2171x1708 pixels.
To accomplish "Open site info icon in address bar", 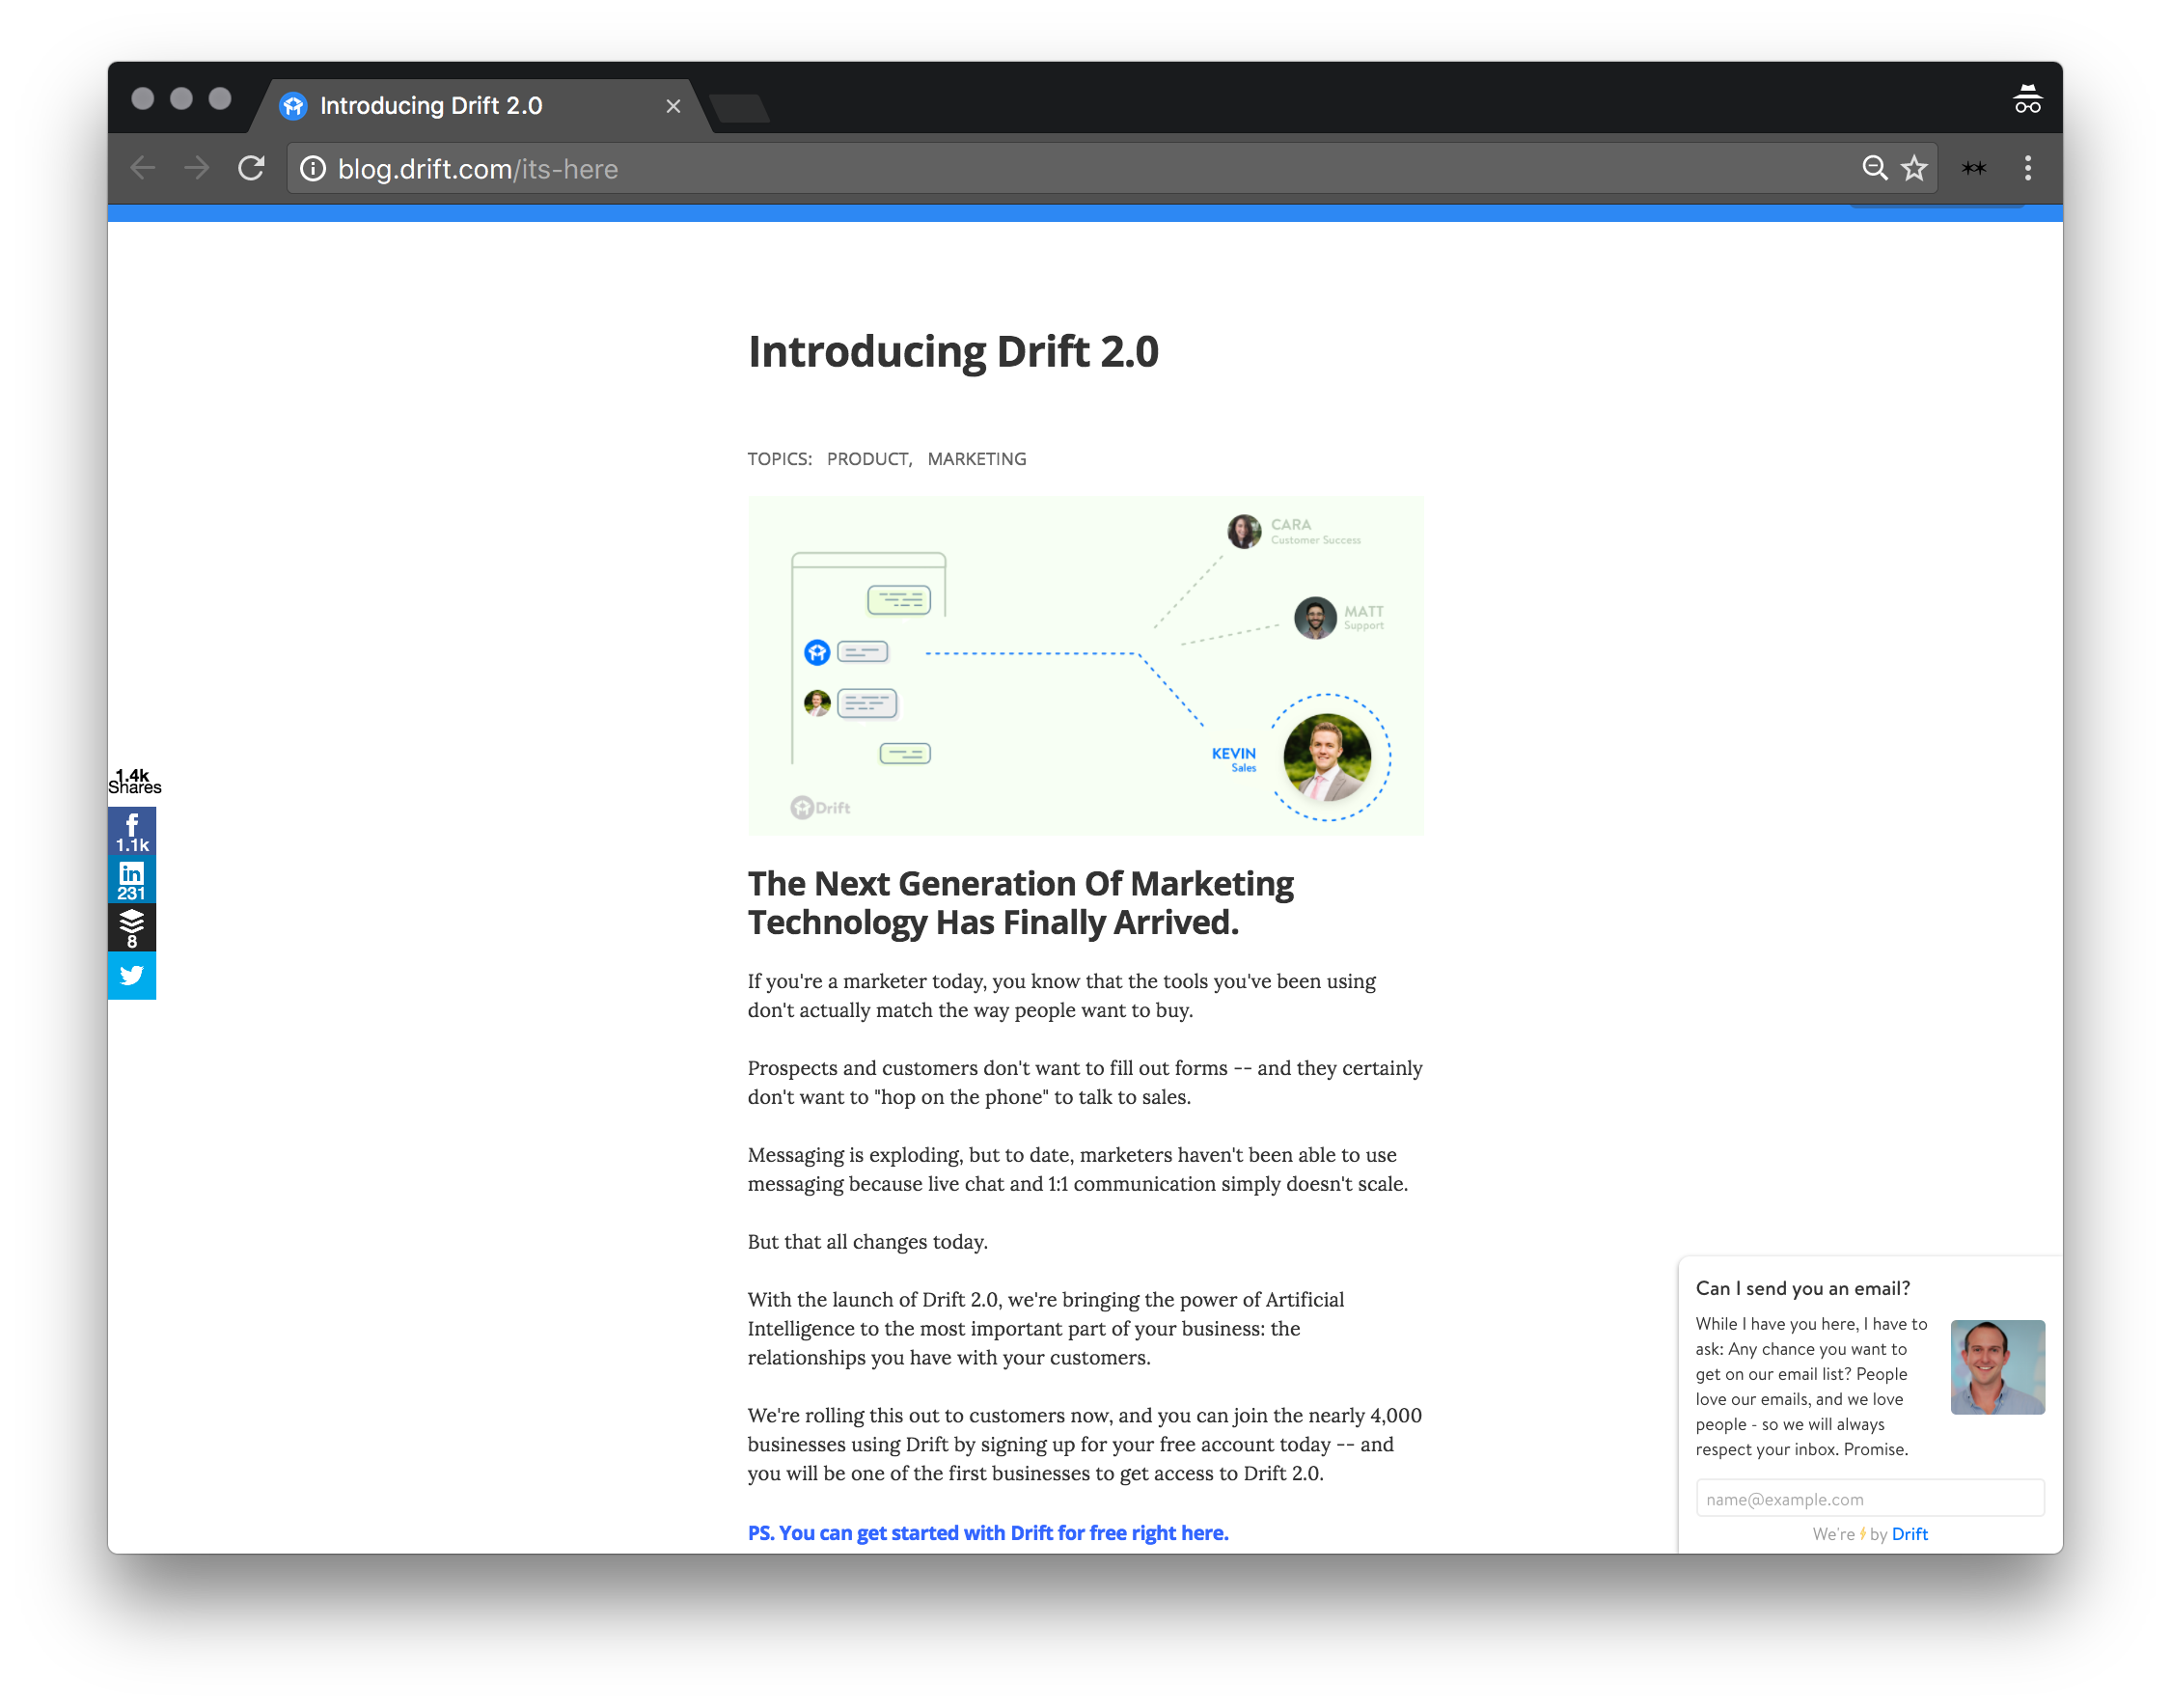I will (313, 169).
